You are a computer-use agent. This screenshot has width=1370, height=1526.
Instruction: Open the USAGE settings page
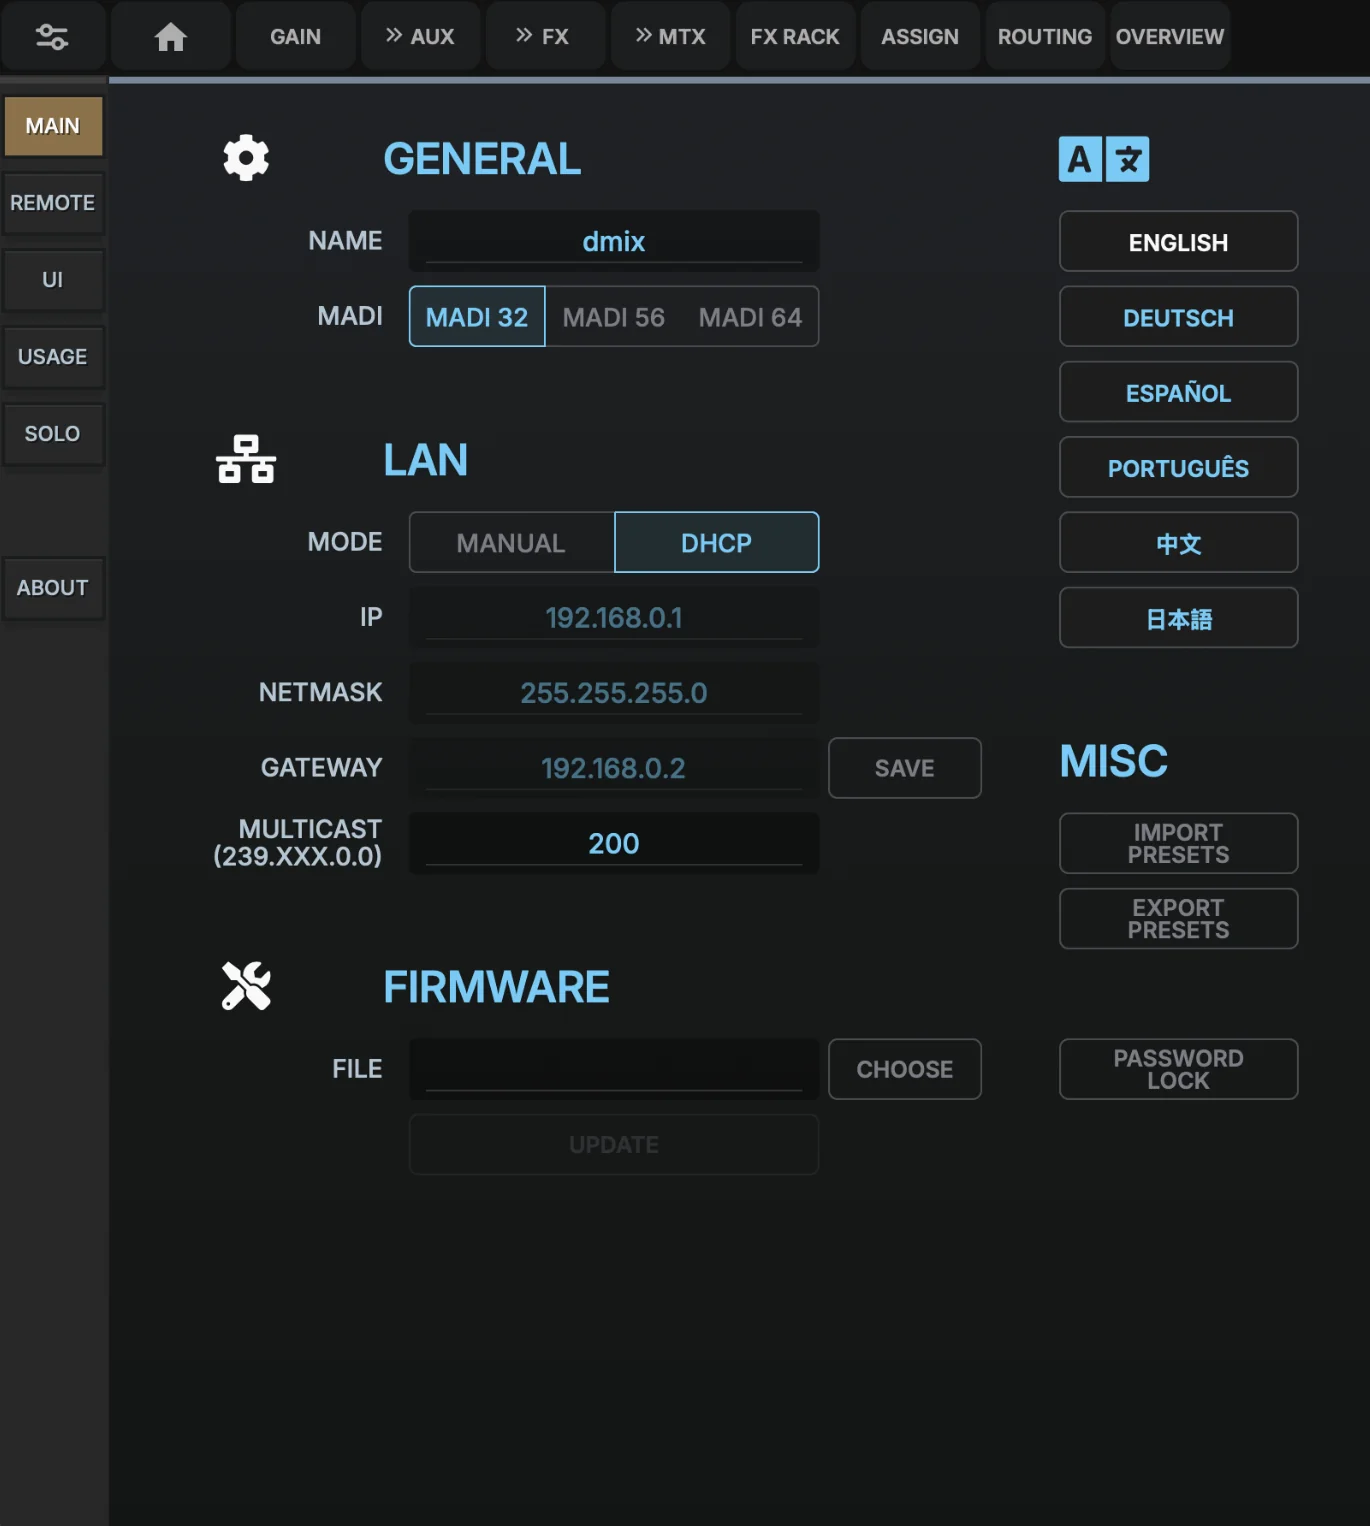click(x=53, y=357)
